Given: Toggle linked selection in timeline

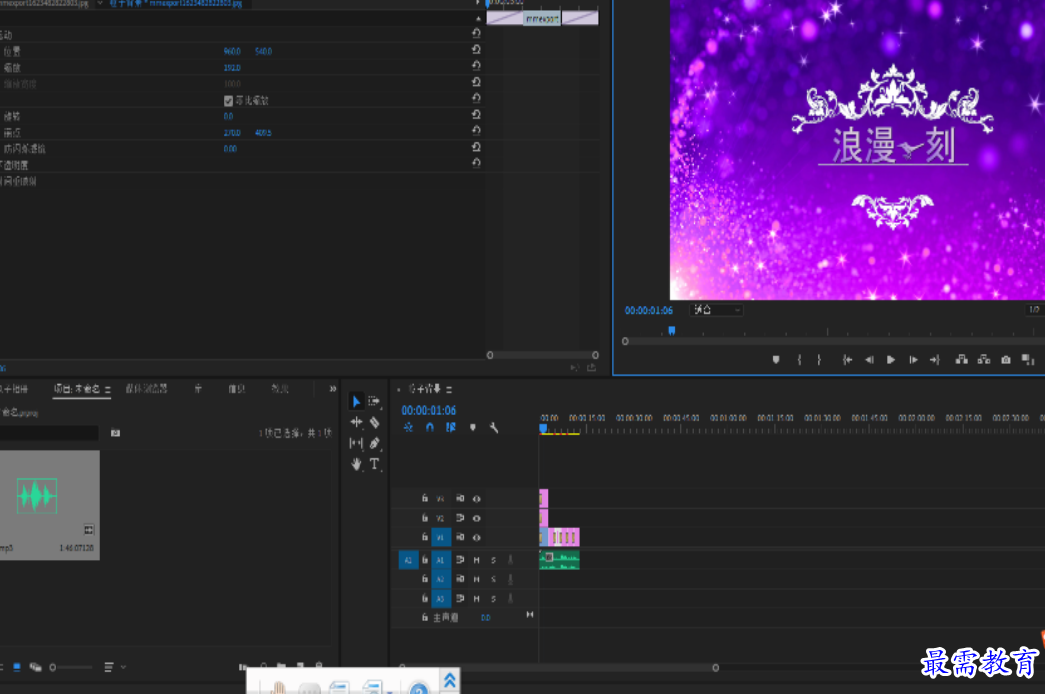Looking at the screenshot, I should (x=451, y=427).
